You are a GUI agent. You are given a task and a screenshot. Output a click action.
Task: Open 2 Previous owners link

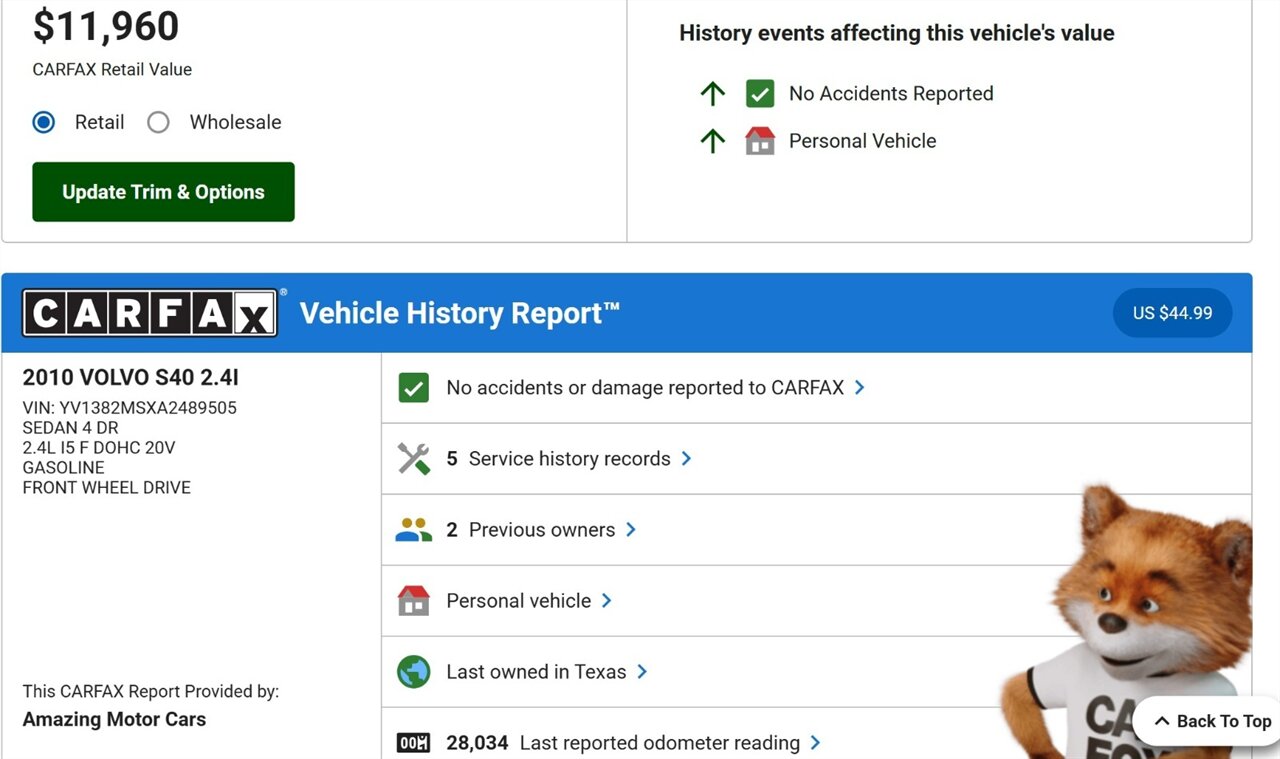tap(541, 530)
